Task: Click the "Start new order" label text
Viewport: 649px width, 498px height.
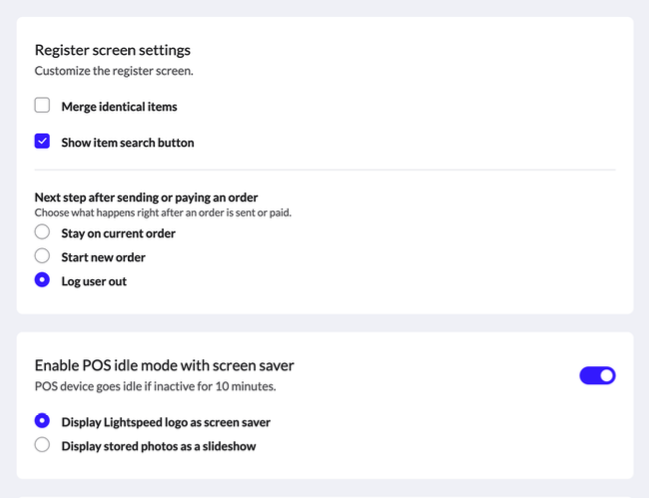Action: coord(103,257)
